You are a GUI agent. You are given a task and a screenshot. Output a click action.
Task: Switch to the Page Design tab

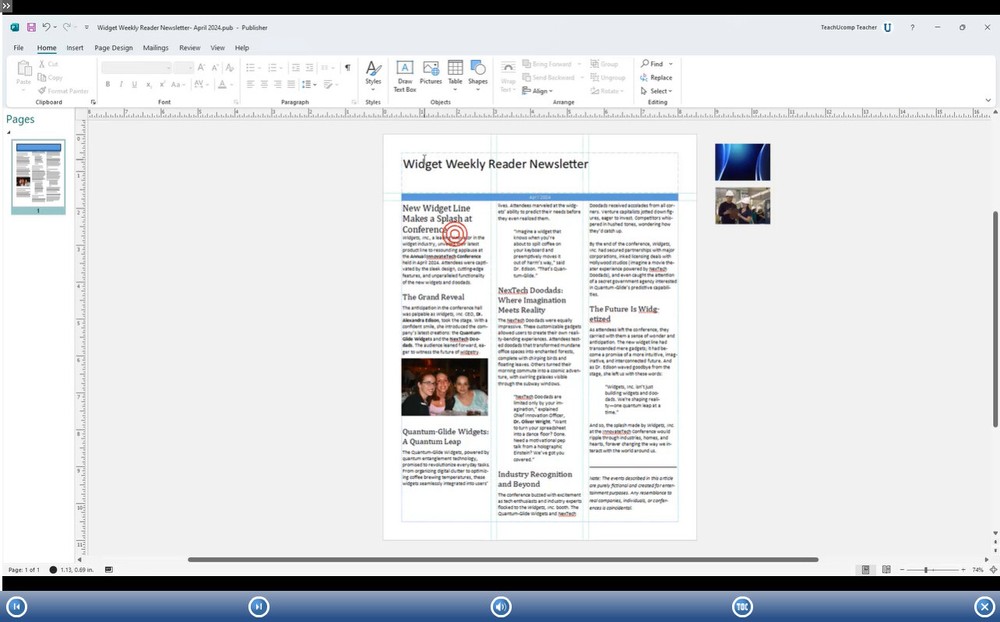tap(113, 47)
